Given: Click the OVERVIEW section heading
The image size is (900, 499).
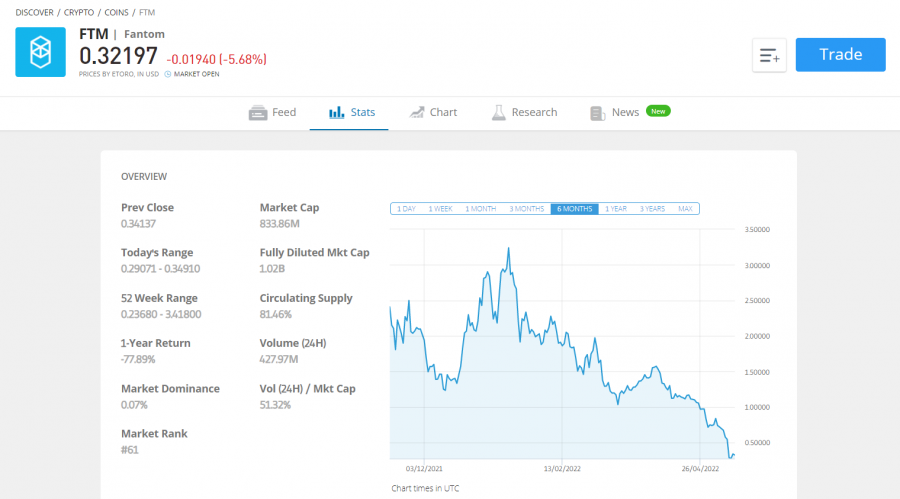Looking at the screenshot, I should tap(144, 176).
